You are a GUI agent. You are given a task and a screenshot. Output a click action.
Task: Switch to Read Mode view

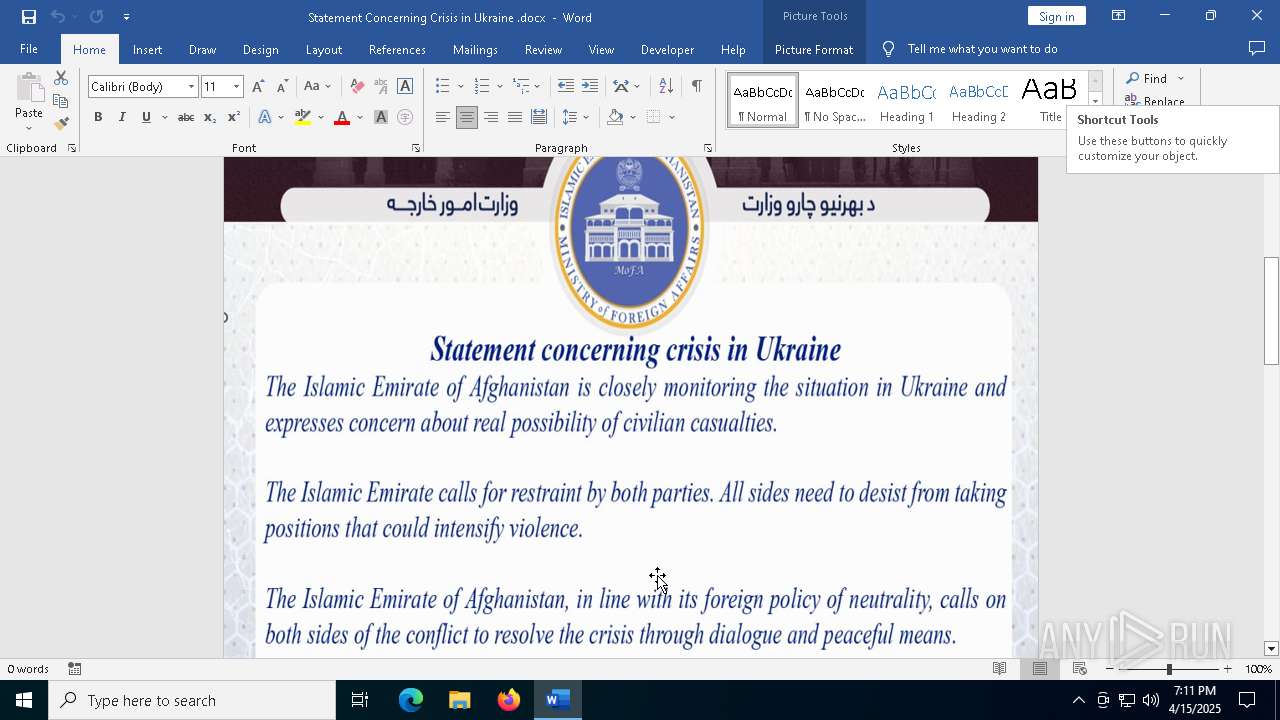pos(1000,669)
